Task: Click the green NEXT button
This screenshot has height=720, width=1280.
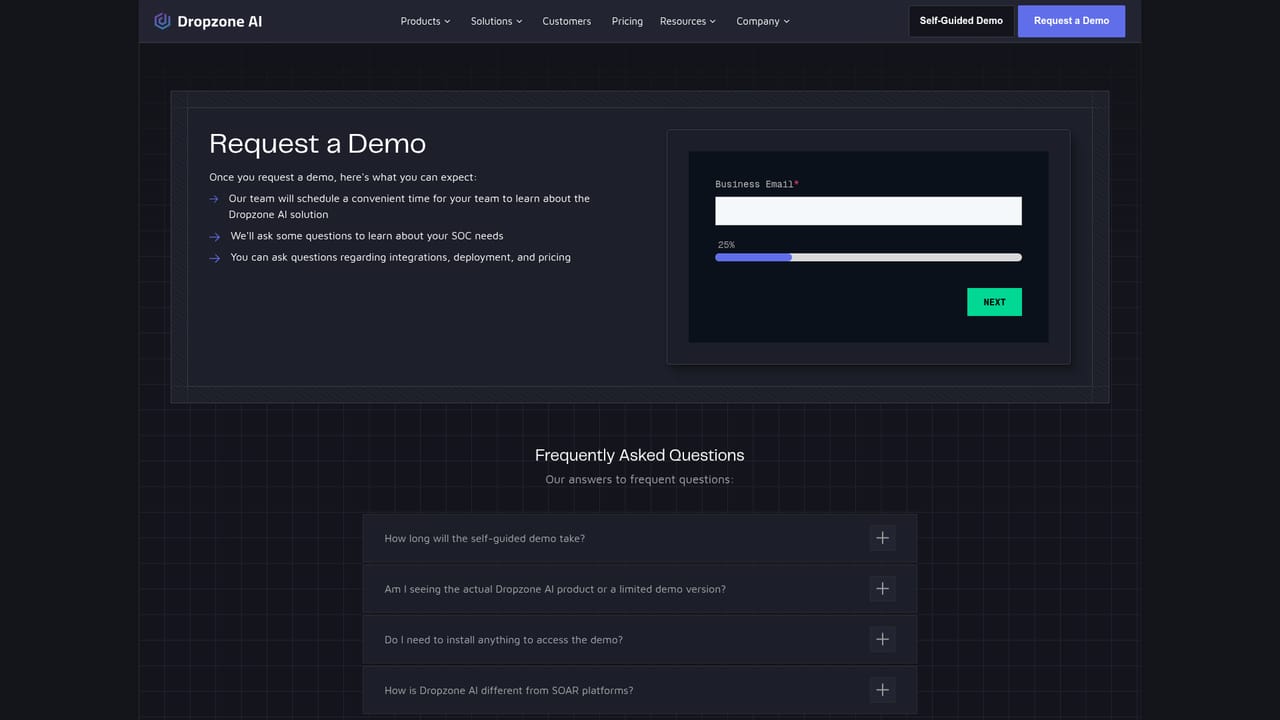Action: click(994, 302)
